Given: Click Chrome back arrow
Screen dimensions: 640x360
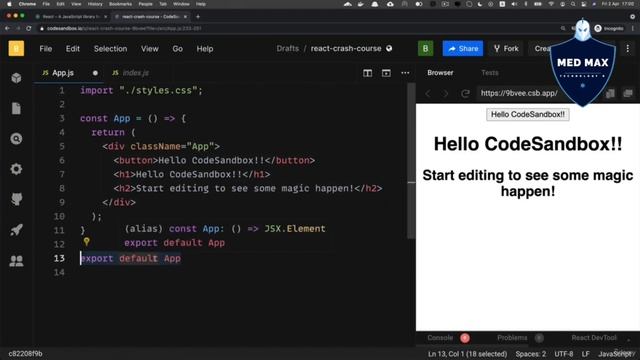Looking at the screenshot, I should point(7,28).
